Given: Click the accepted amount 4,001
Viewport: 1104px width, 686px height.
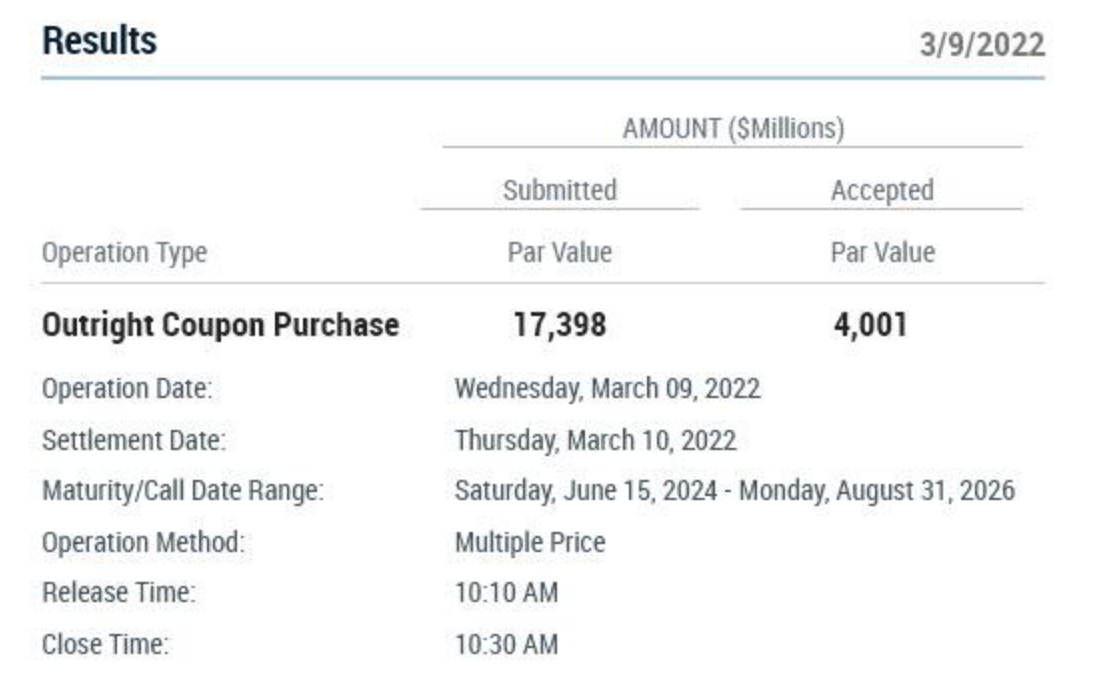Looking at the screenshot, I should [x=870, y=325].
